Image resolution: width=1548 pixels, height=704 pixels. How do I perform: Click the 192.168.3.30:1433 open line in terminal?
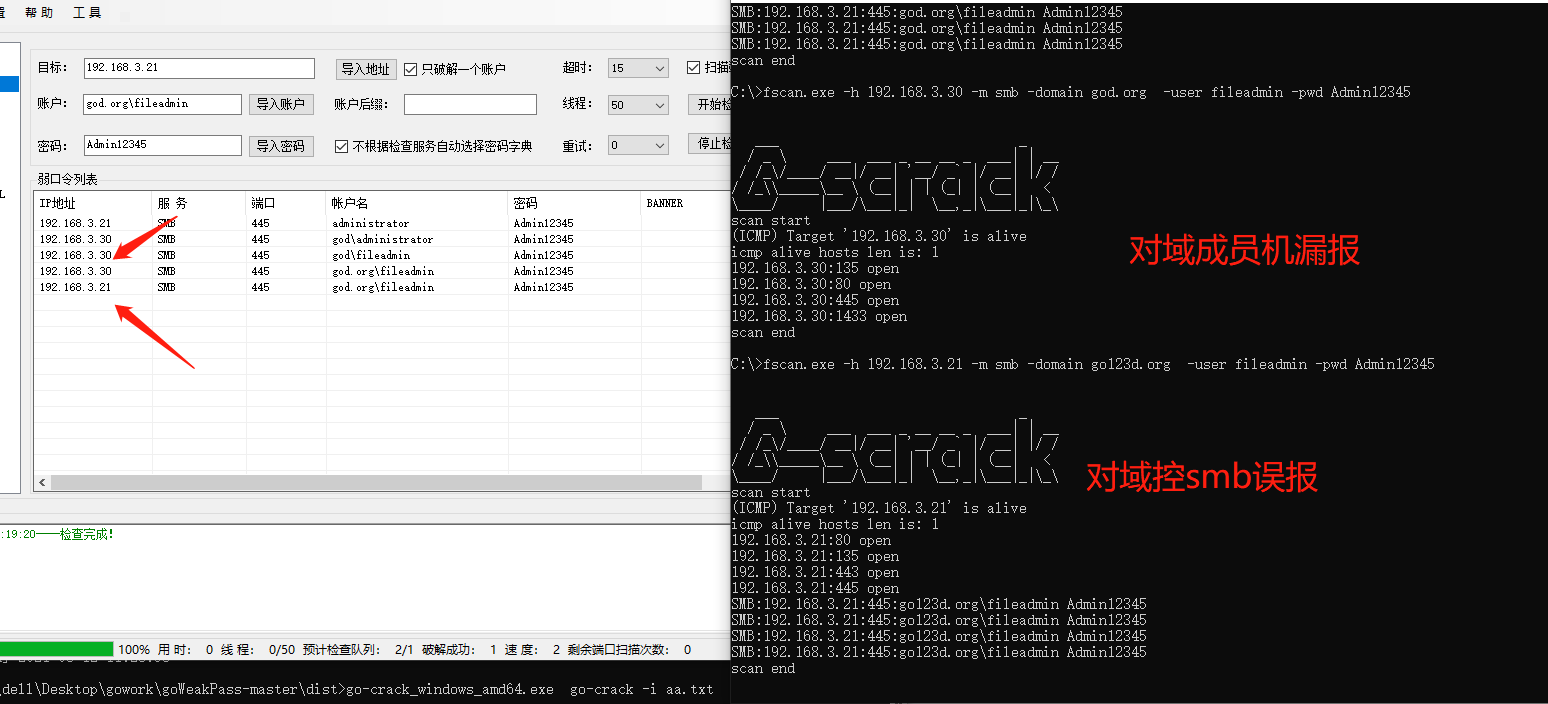click(x=819, y=316)
